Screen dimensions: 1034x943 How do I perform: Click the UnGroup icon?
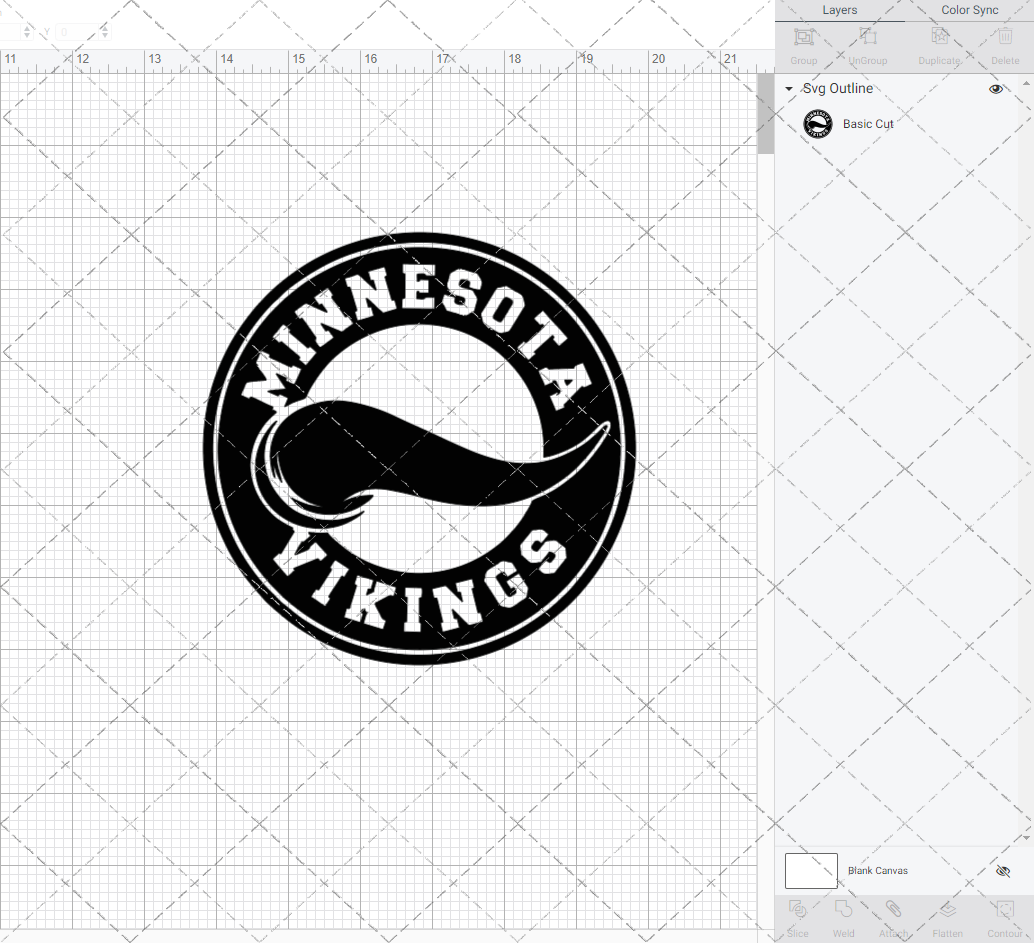click(867, 38)
